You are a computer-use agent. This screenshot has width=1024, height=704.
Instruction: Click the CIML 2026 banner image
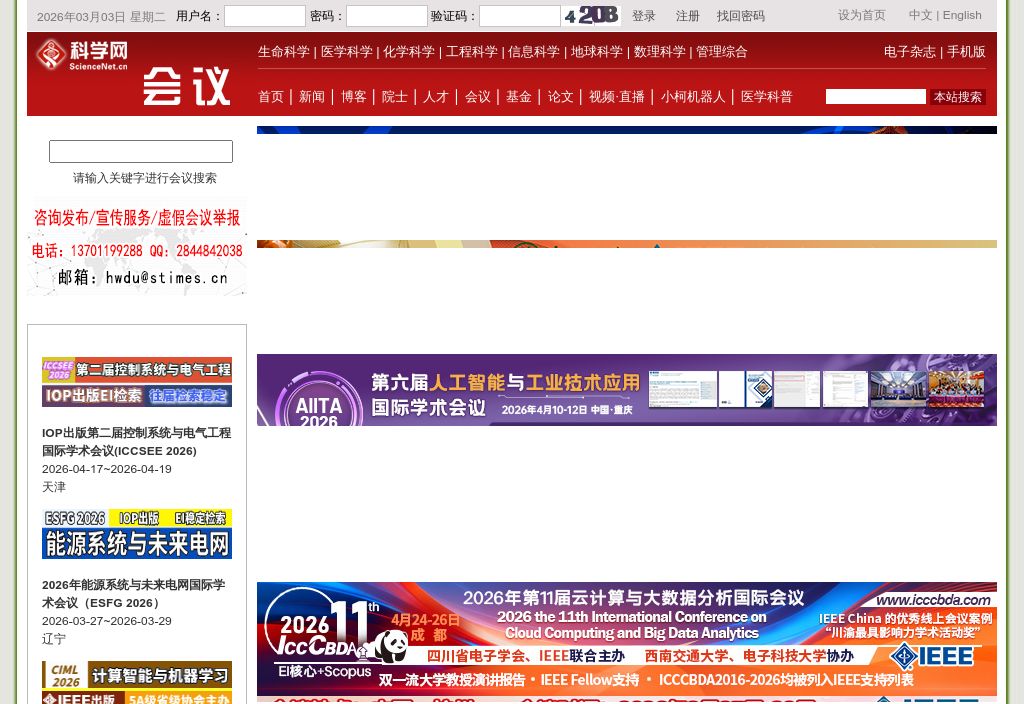[x=136, y=681]
